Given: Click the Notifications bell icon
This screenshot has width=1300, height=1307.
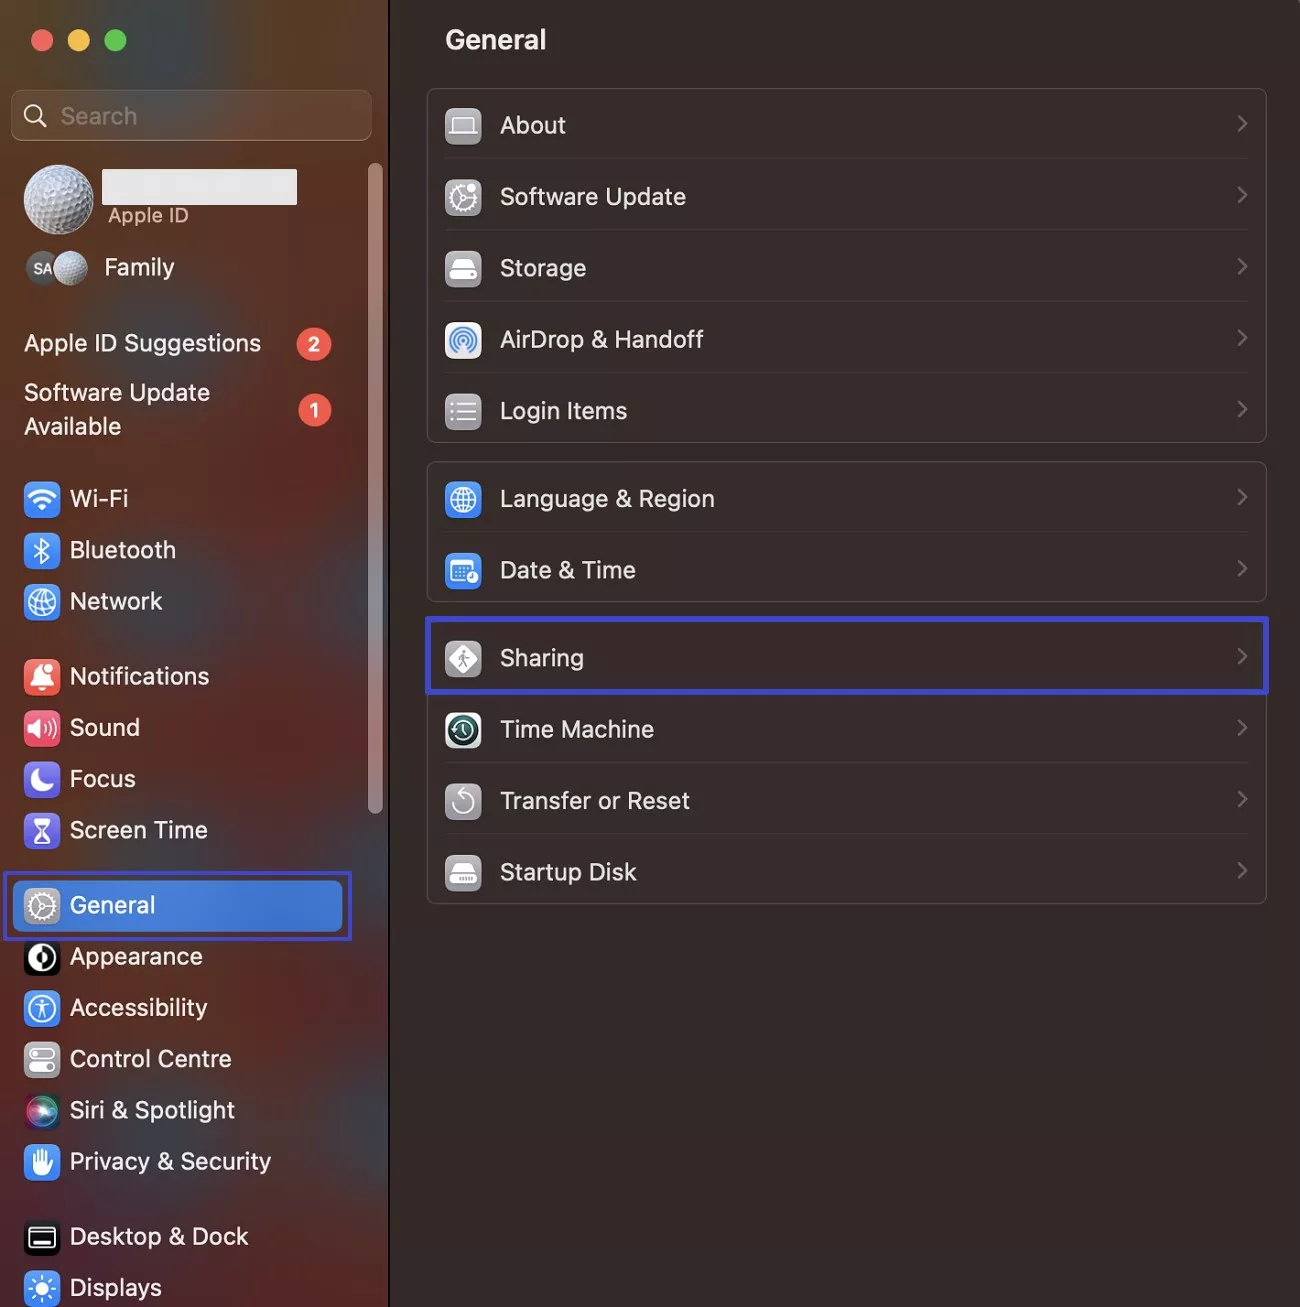Looking at the screenshot, I should (41, 677).
